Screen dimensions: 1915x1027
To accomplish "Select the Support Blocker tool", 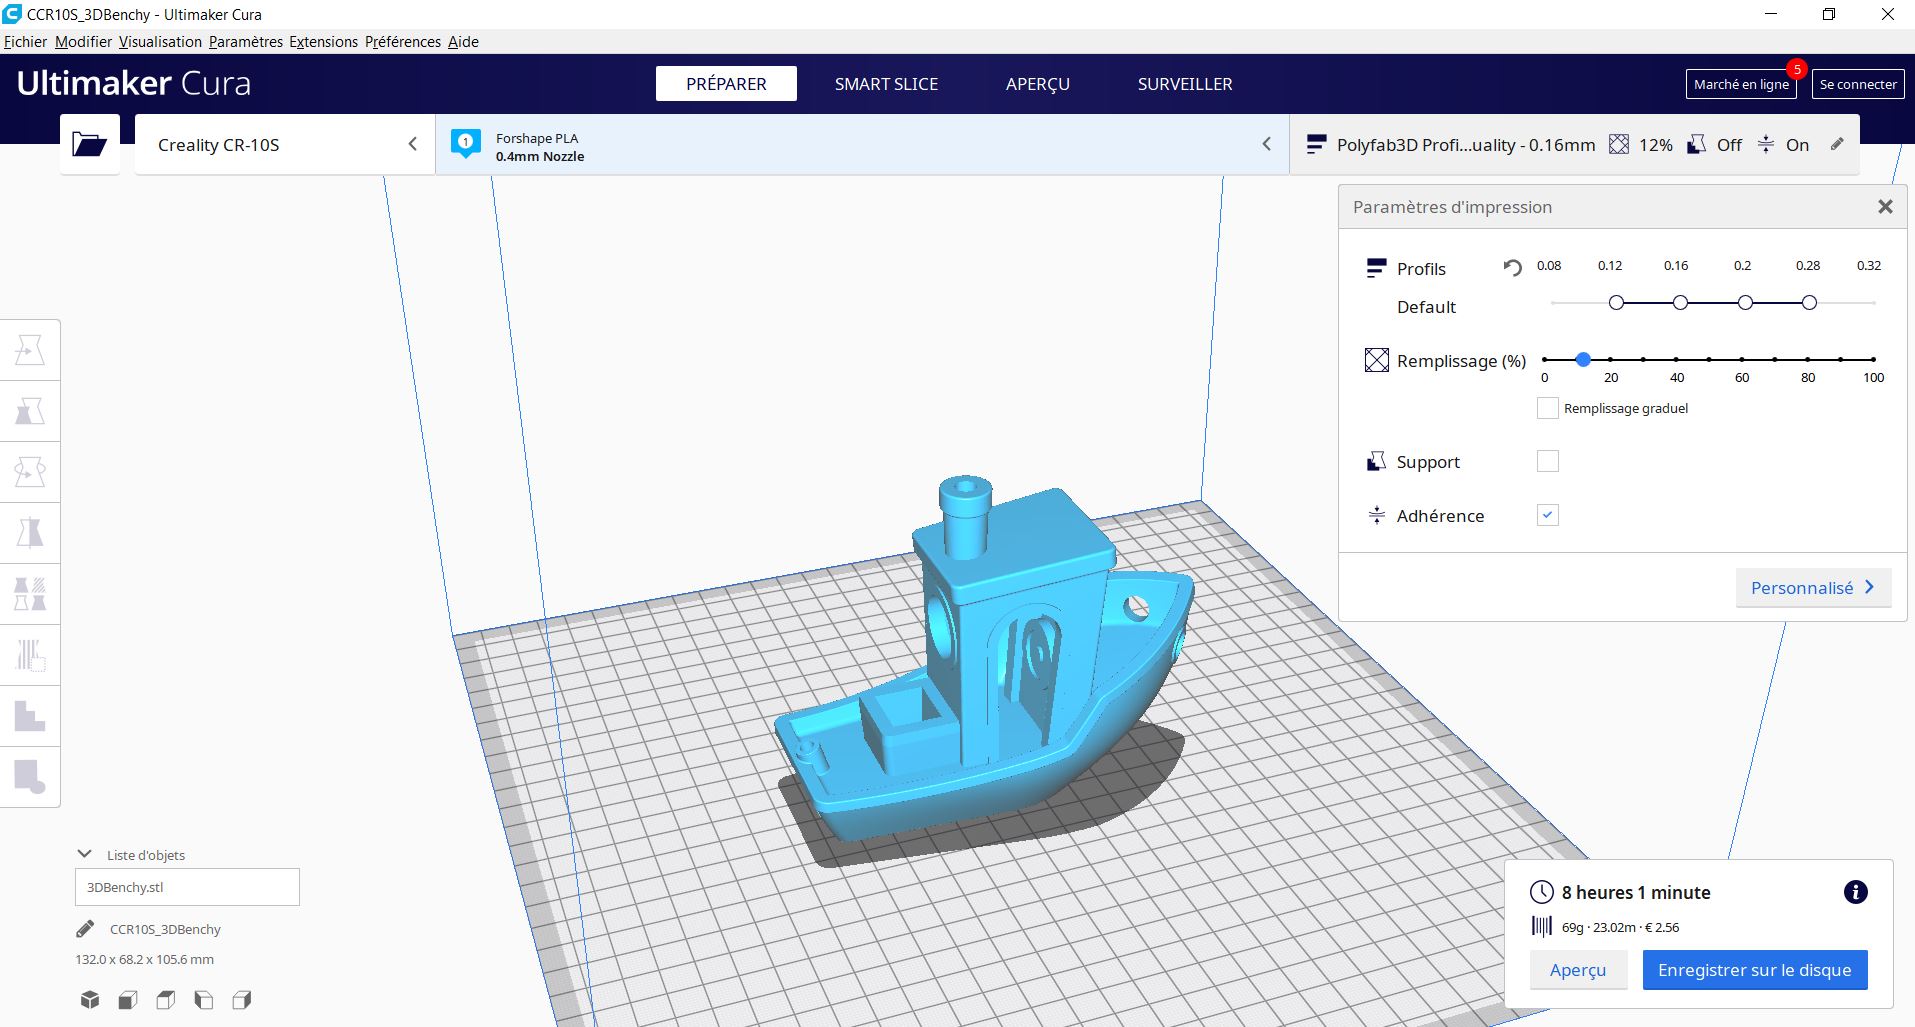I will tap(30, 655).
